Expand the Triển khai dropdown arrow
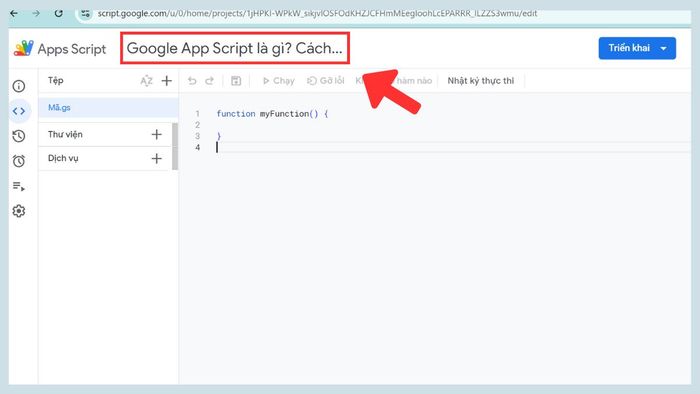Screen dimensions: 700x394 click(x=664, y=48)
